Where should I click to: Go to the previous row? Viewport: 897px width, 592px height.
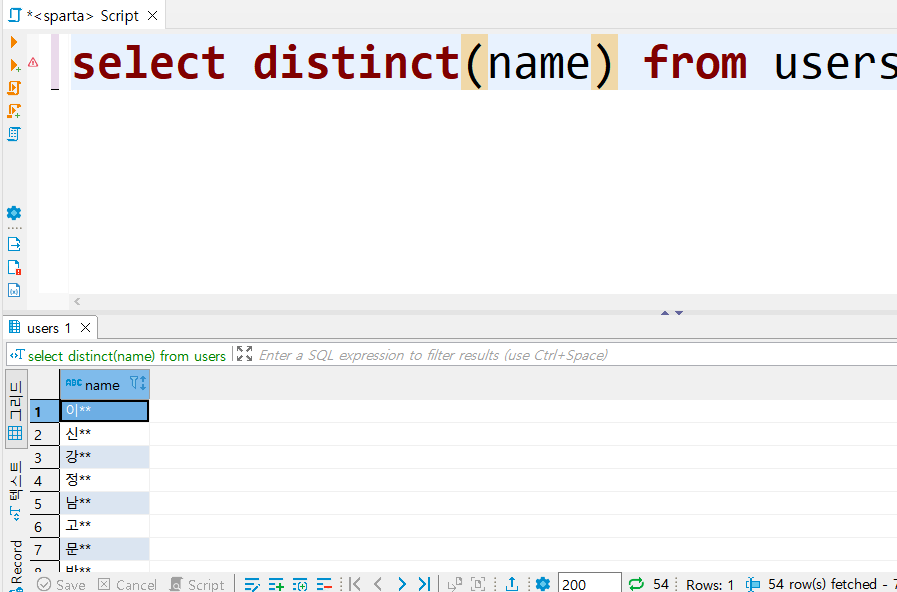pos(378,584)
